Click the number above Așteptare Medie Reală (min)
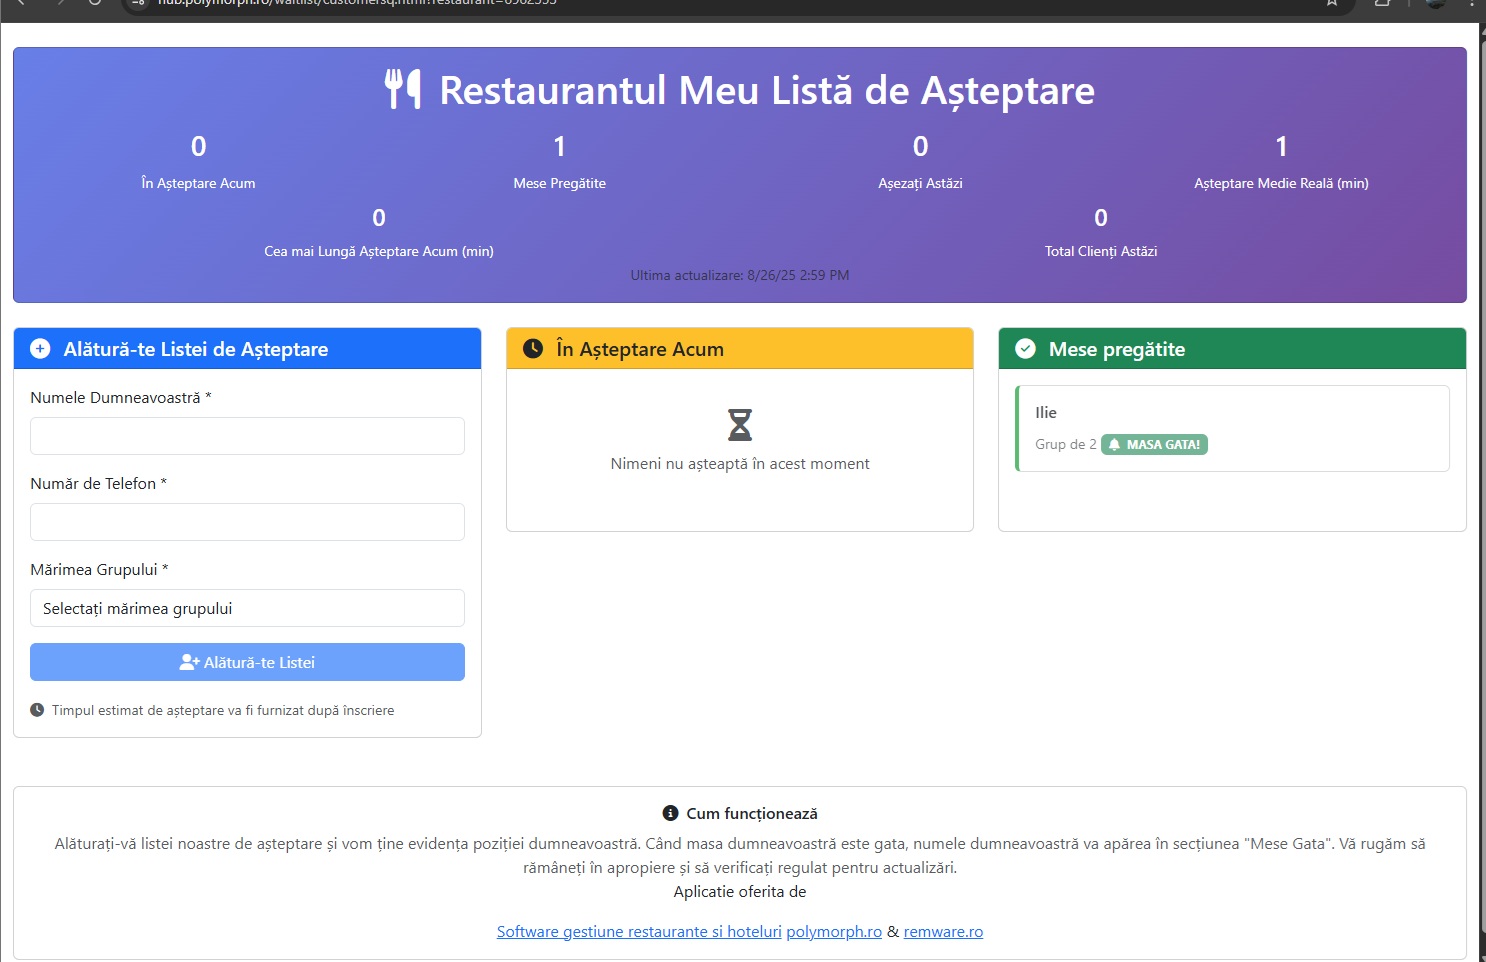 [x=1281, y=147]
